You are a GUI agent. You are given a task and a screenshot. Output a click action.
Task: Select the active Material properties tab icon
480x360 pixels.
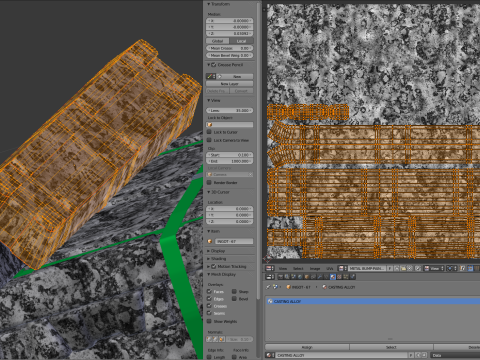(333, 277)
